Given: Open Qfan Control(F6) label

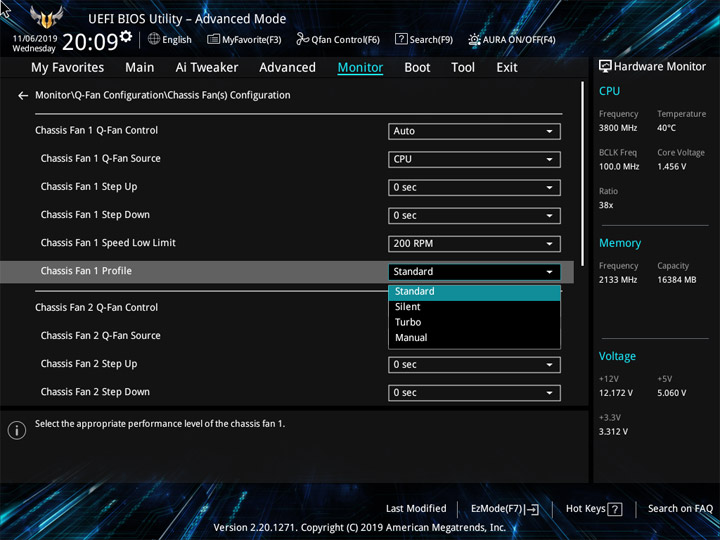Looking at the screenshot, I should pyautogui.click(x=345, y=40).
